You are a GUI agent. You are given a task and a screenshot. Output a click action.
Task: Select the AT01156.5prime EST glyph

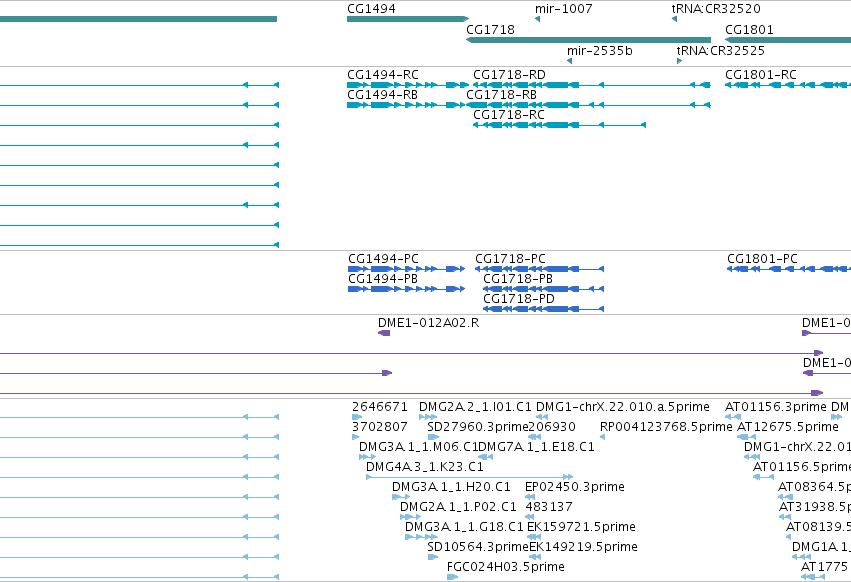[x=763, y=477]
